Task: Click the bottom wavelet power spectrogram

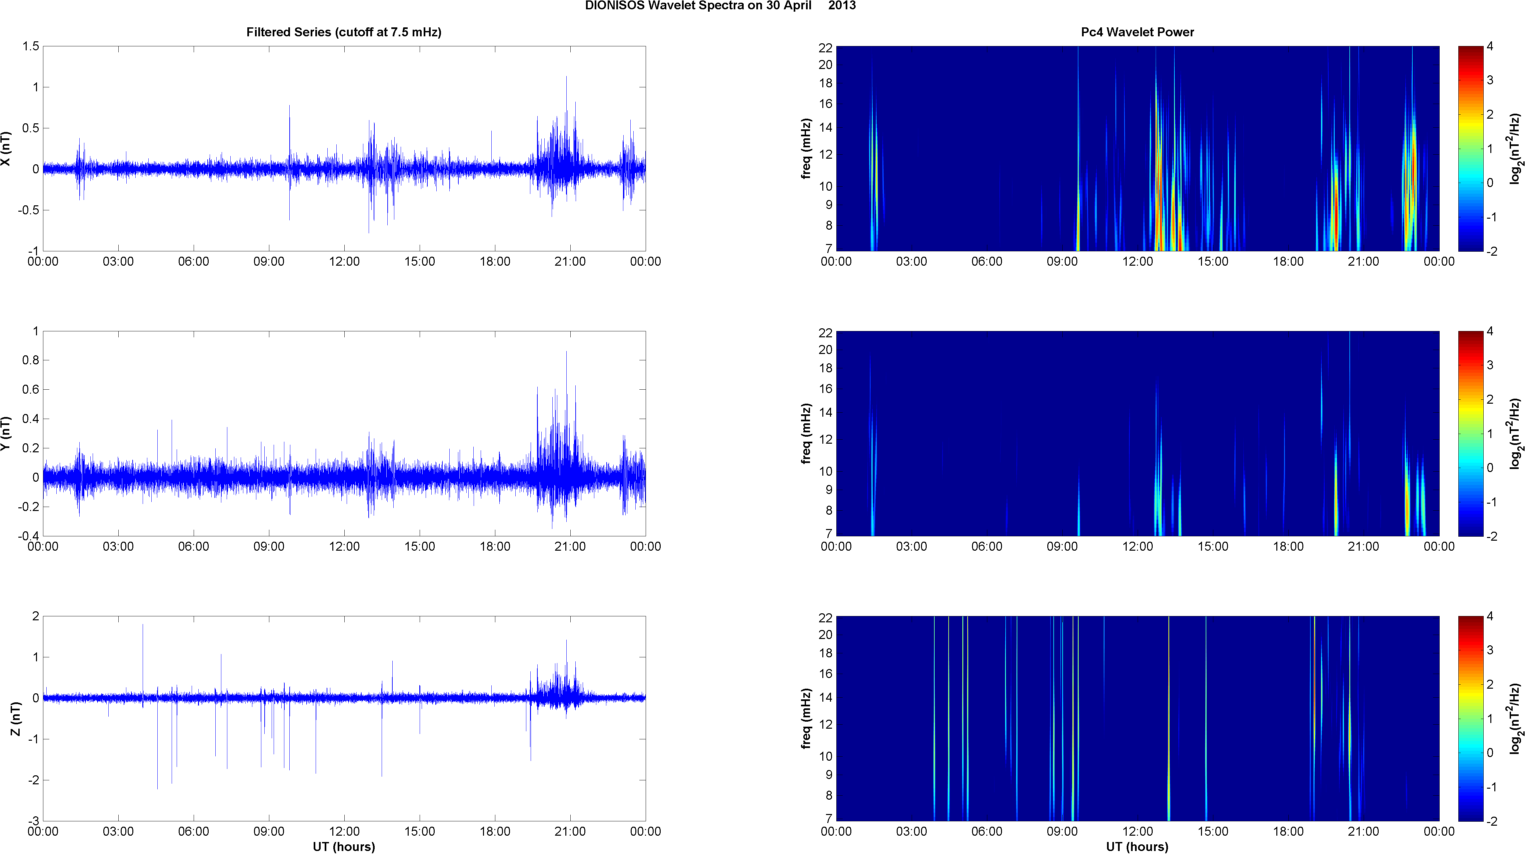Action: [x=1137, y=719]
